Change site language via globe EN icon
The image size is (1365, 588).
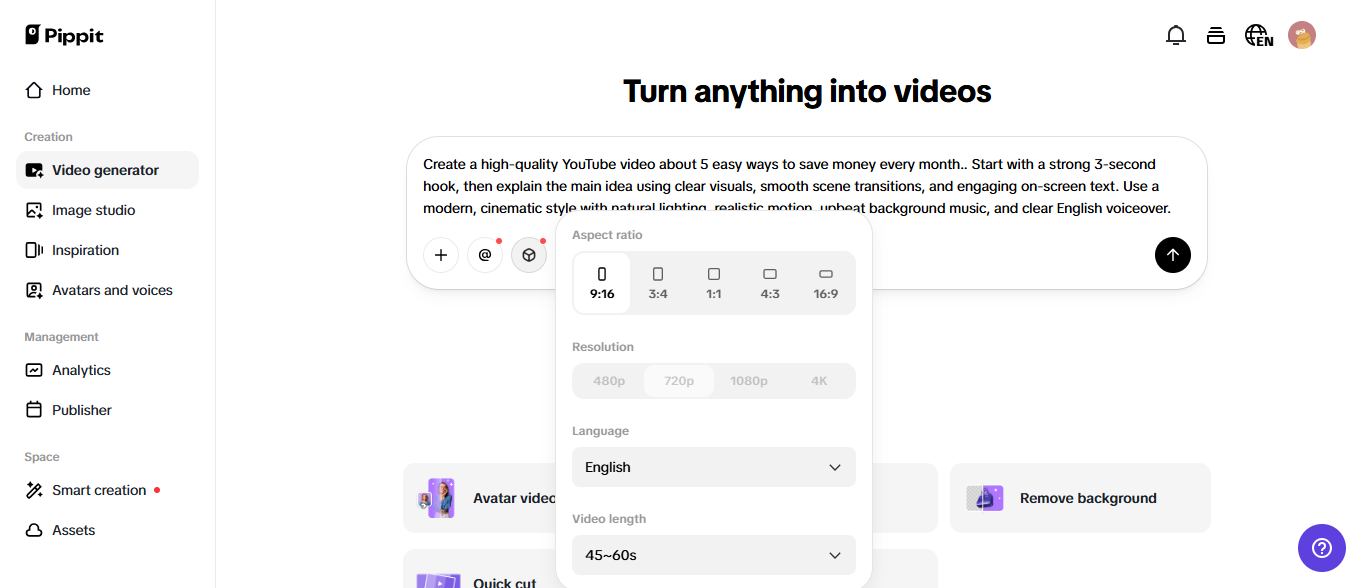(x=1259, y=36)
